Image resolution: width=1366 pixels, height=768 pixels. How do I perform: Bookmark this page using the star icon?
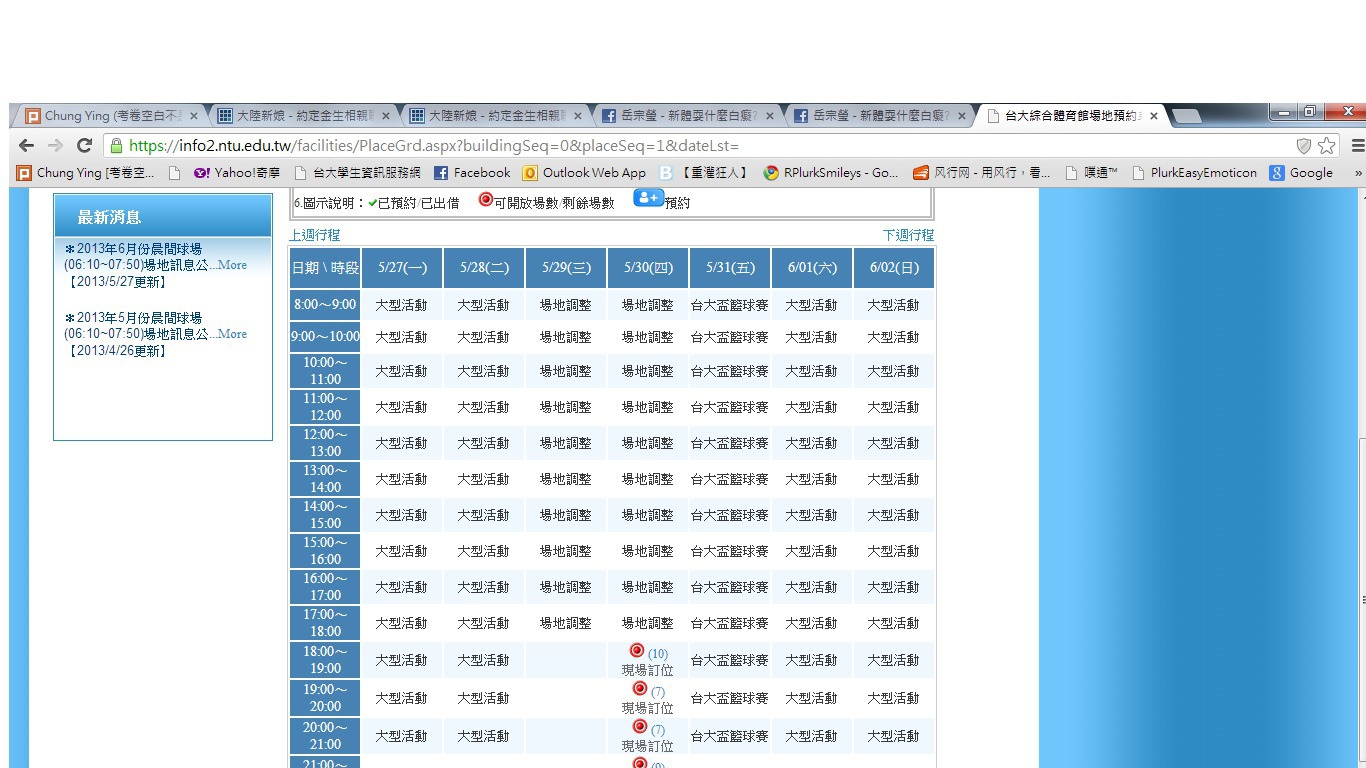tap(1327, 146)
